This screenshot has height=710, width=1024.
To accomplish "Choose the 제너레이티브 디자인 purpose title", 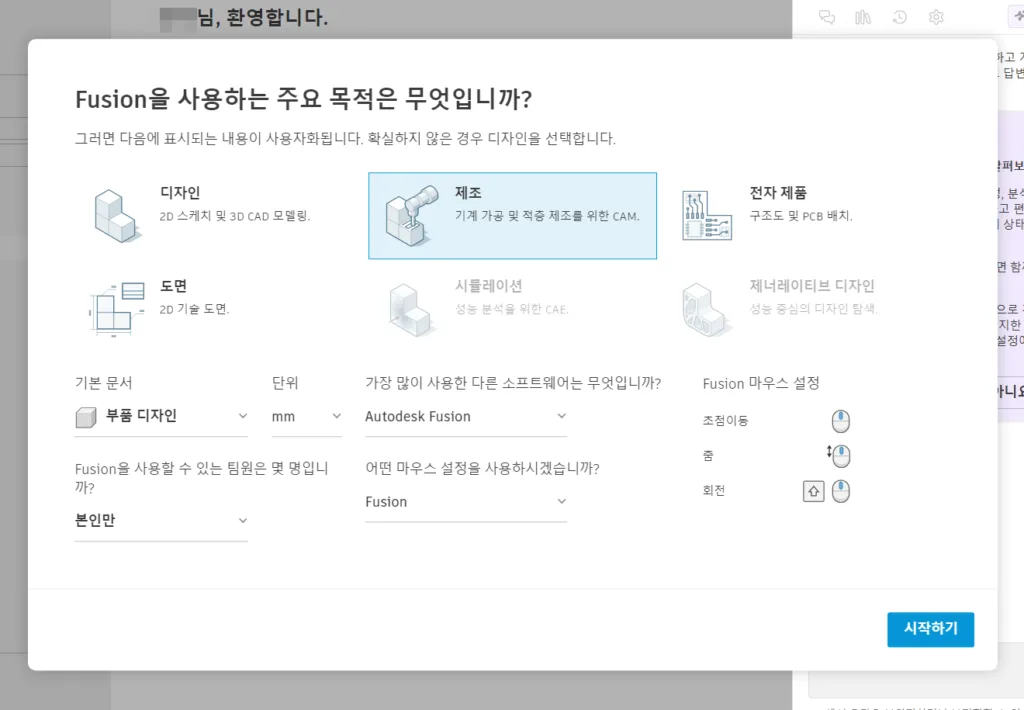I will [x=812, y=286].
